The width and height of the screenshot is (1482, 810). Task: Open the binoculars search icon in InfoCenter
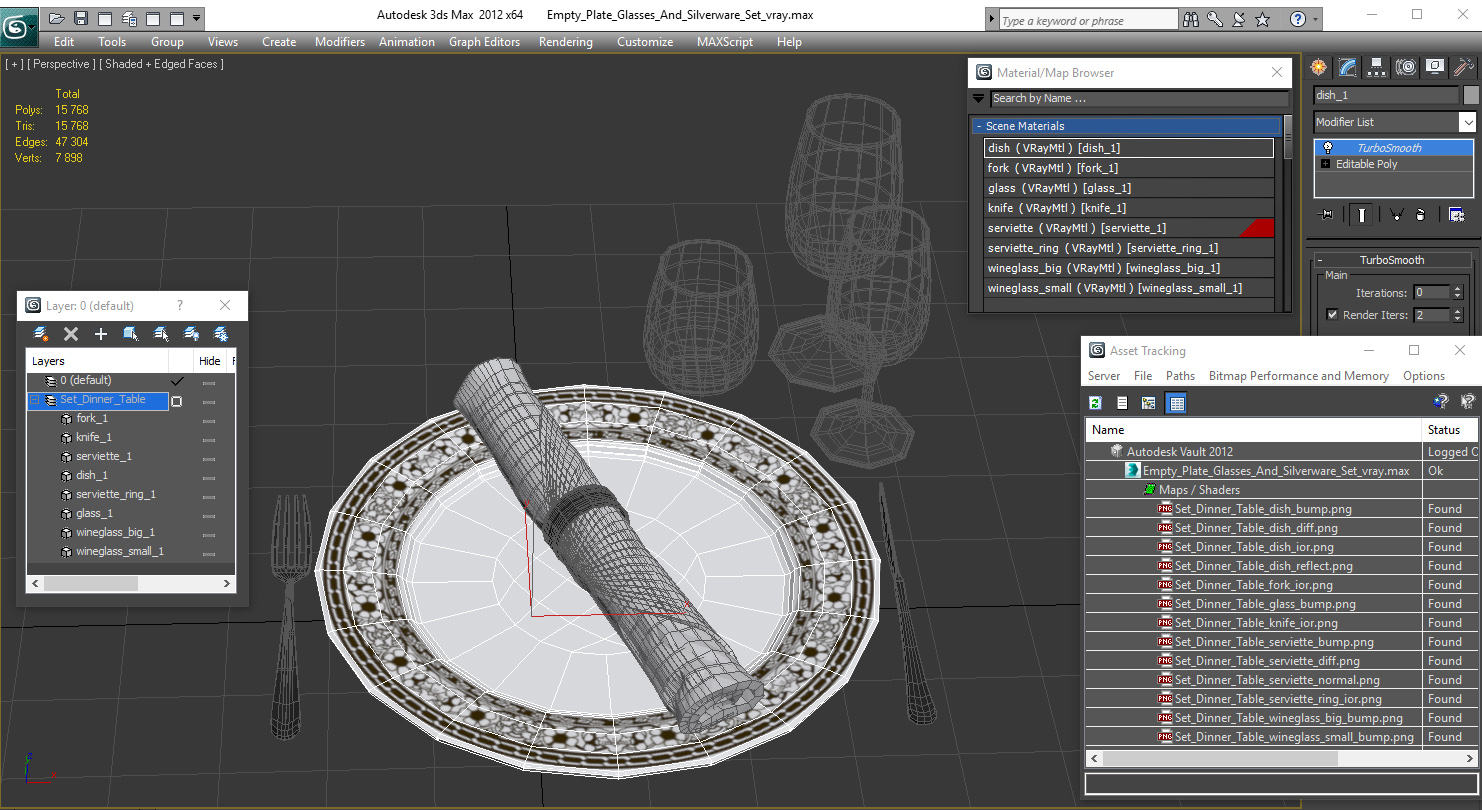click(x=1191, y=19)
